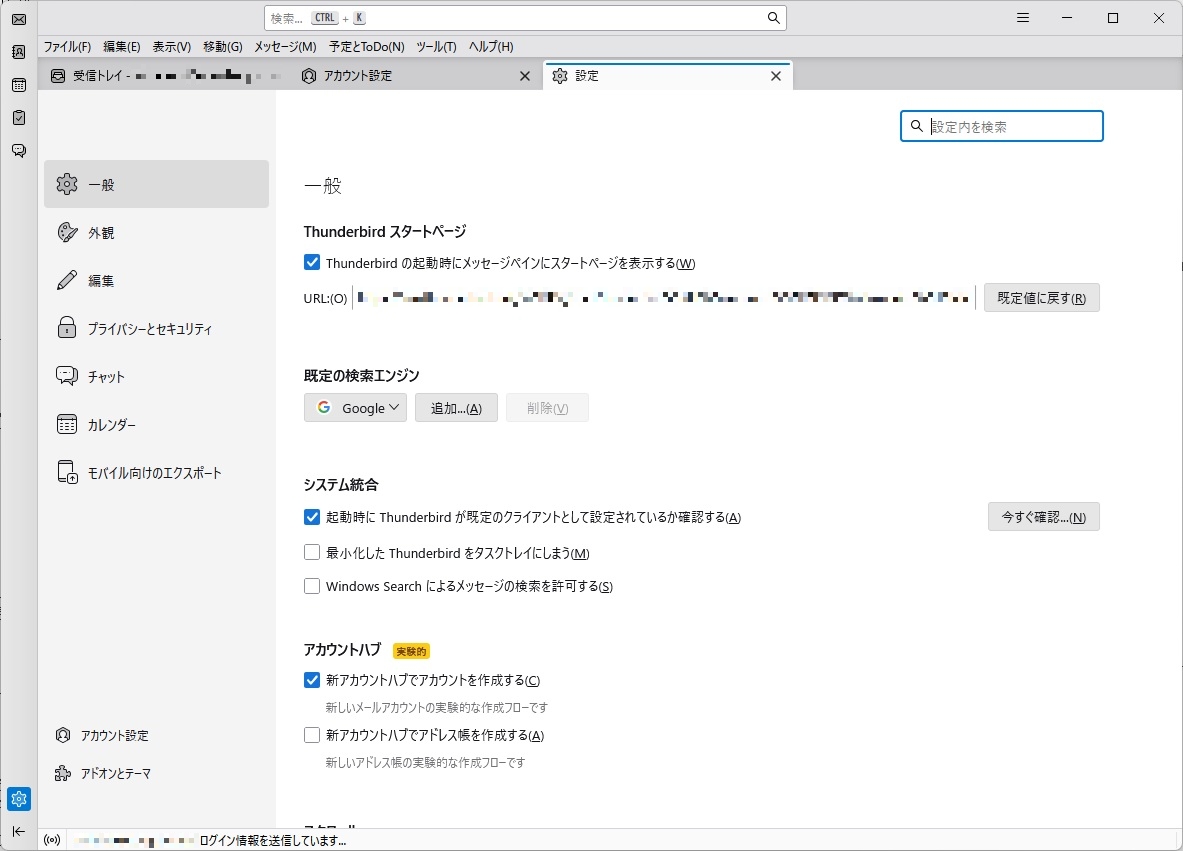The height and width of the screenshot is (851, 1183).
Task: Open プライバシーとセキュリティ settings category
Action: [156, 328]
